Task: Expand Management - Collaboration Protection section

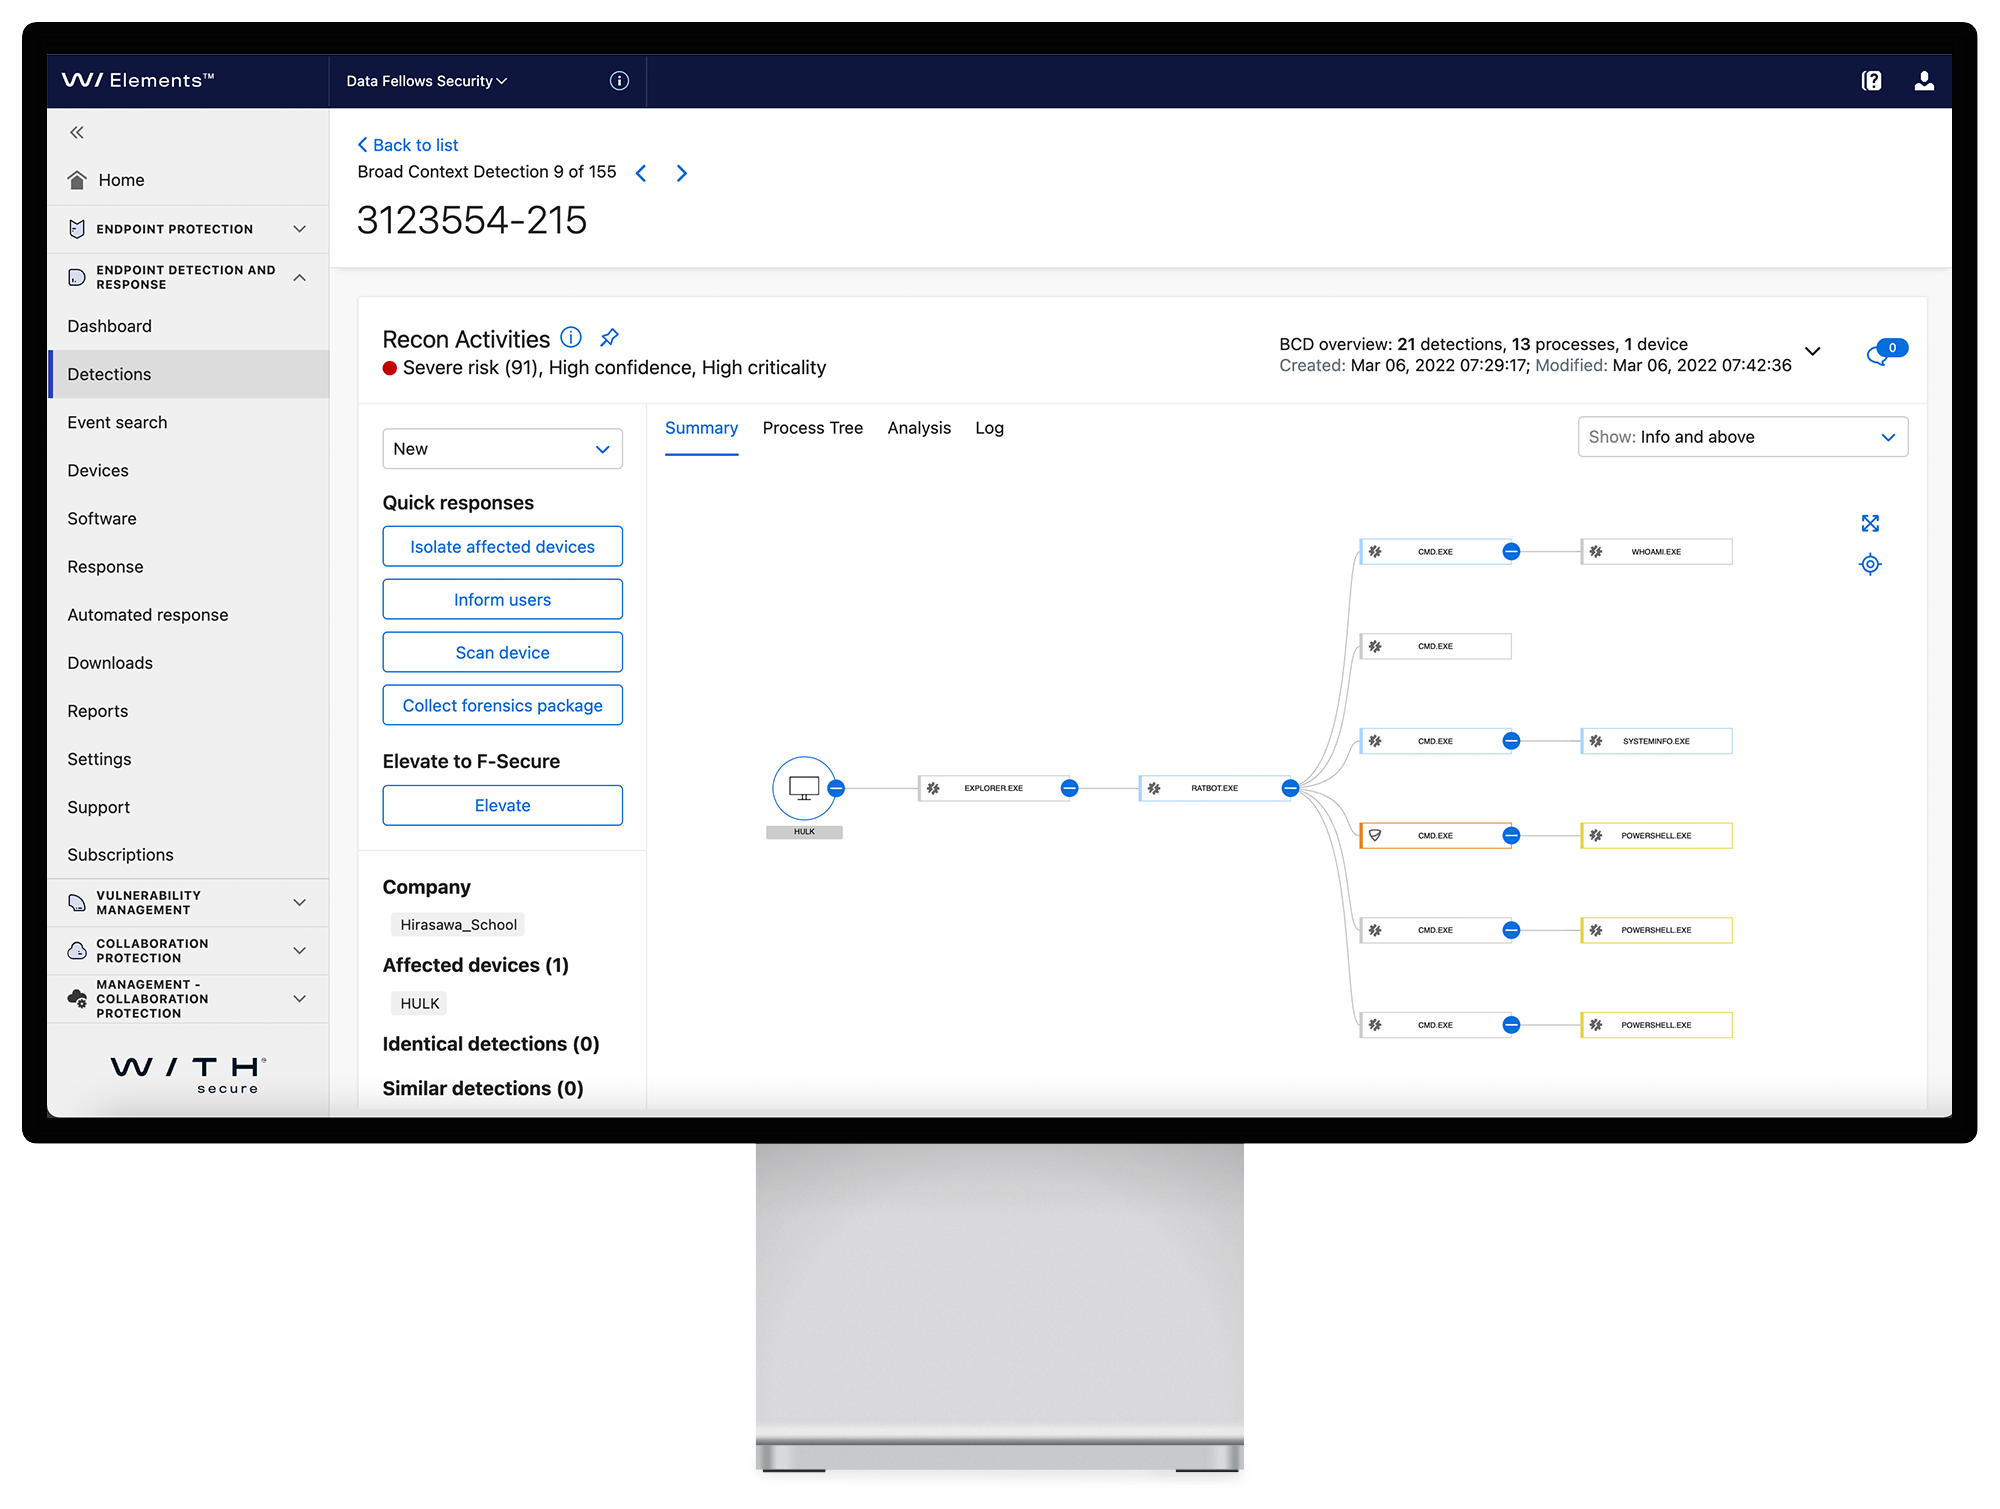Action: (x=299, y=999)
